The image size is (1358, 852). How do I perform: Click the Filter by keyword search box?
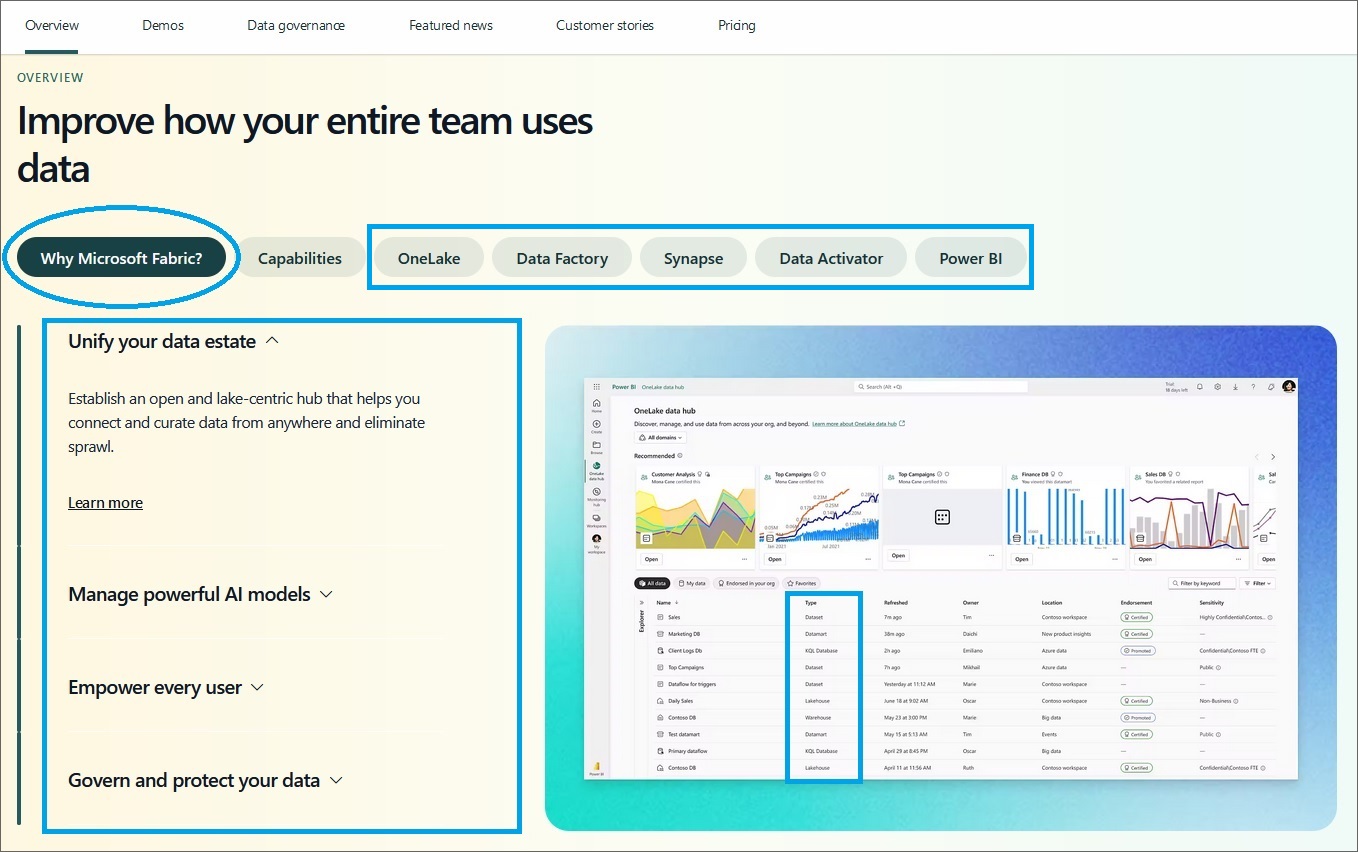pyautogui.click(x=1202, y=583)
